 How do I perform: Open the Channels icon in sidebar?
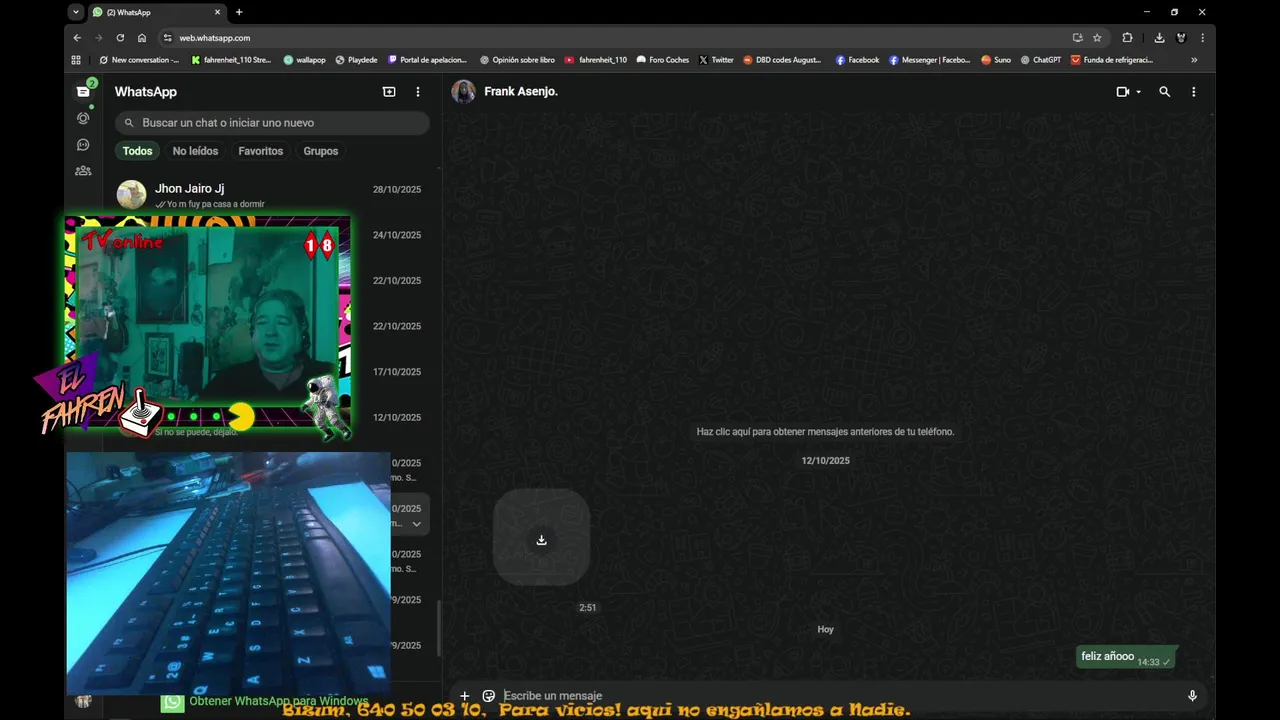click(83, 145)
